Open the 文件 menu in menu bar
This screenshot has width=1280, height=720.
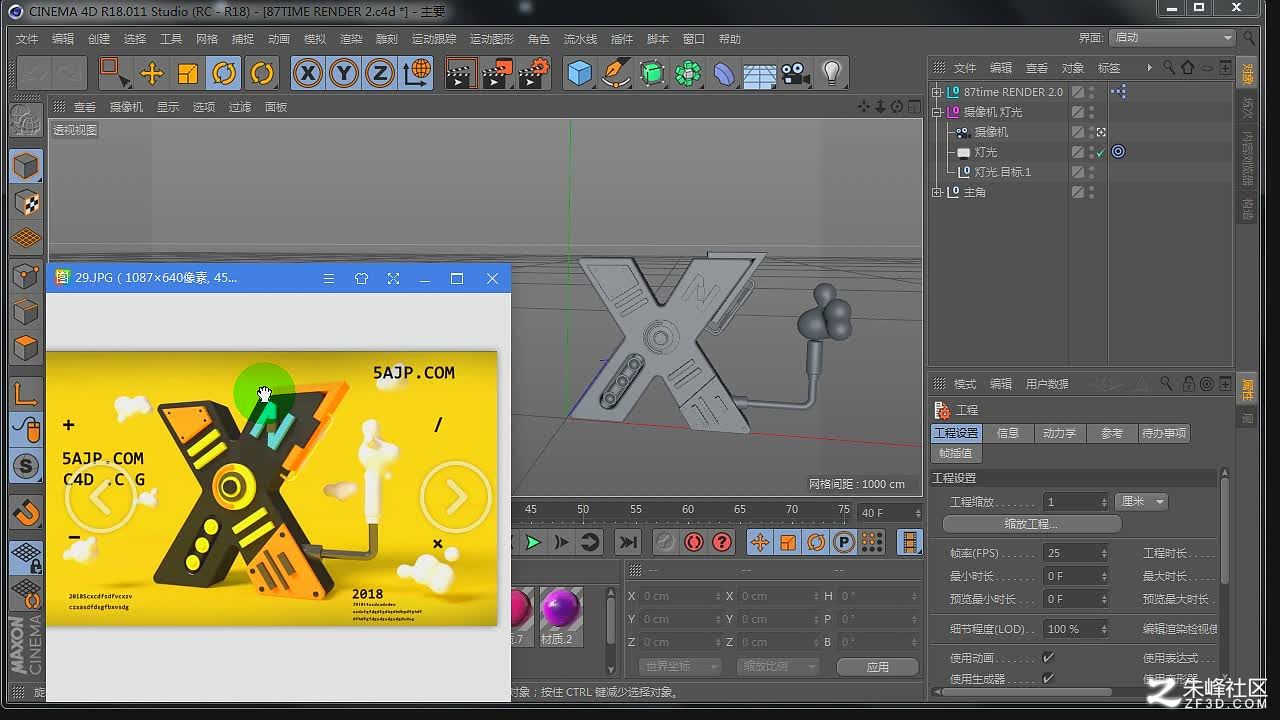coord(27,39)
